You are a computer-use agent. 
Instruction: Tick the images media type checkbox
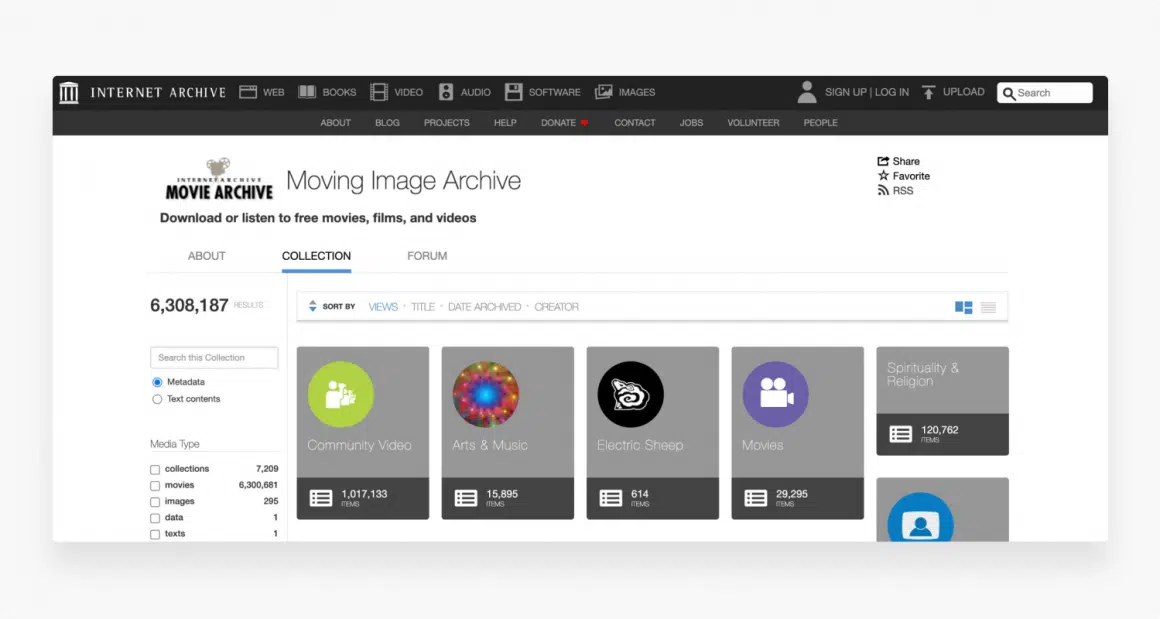click(155, 502)
